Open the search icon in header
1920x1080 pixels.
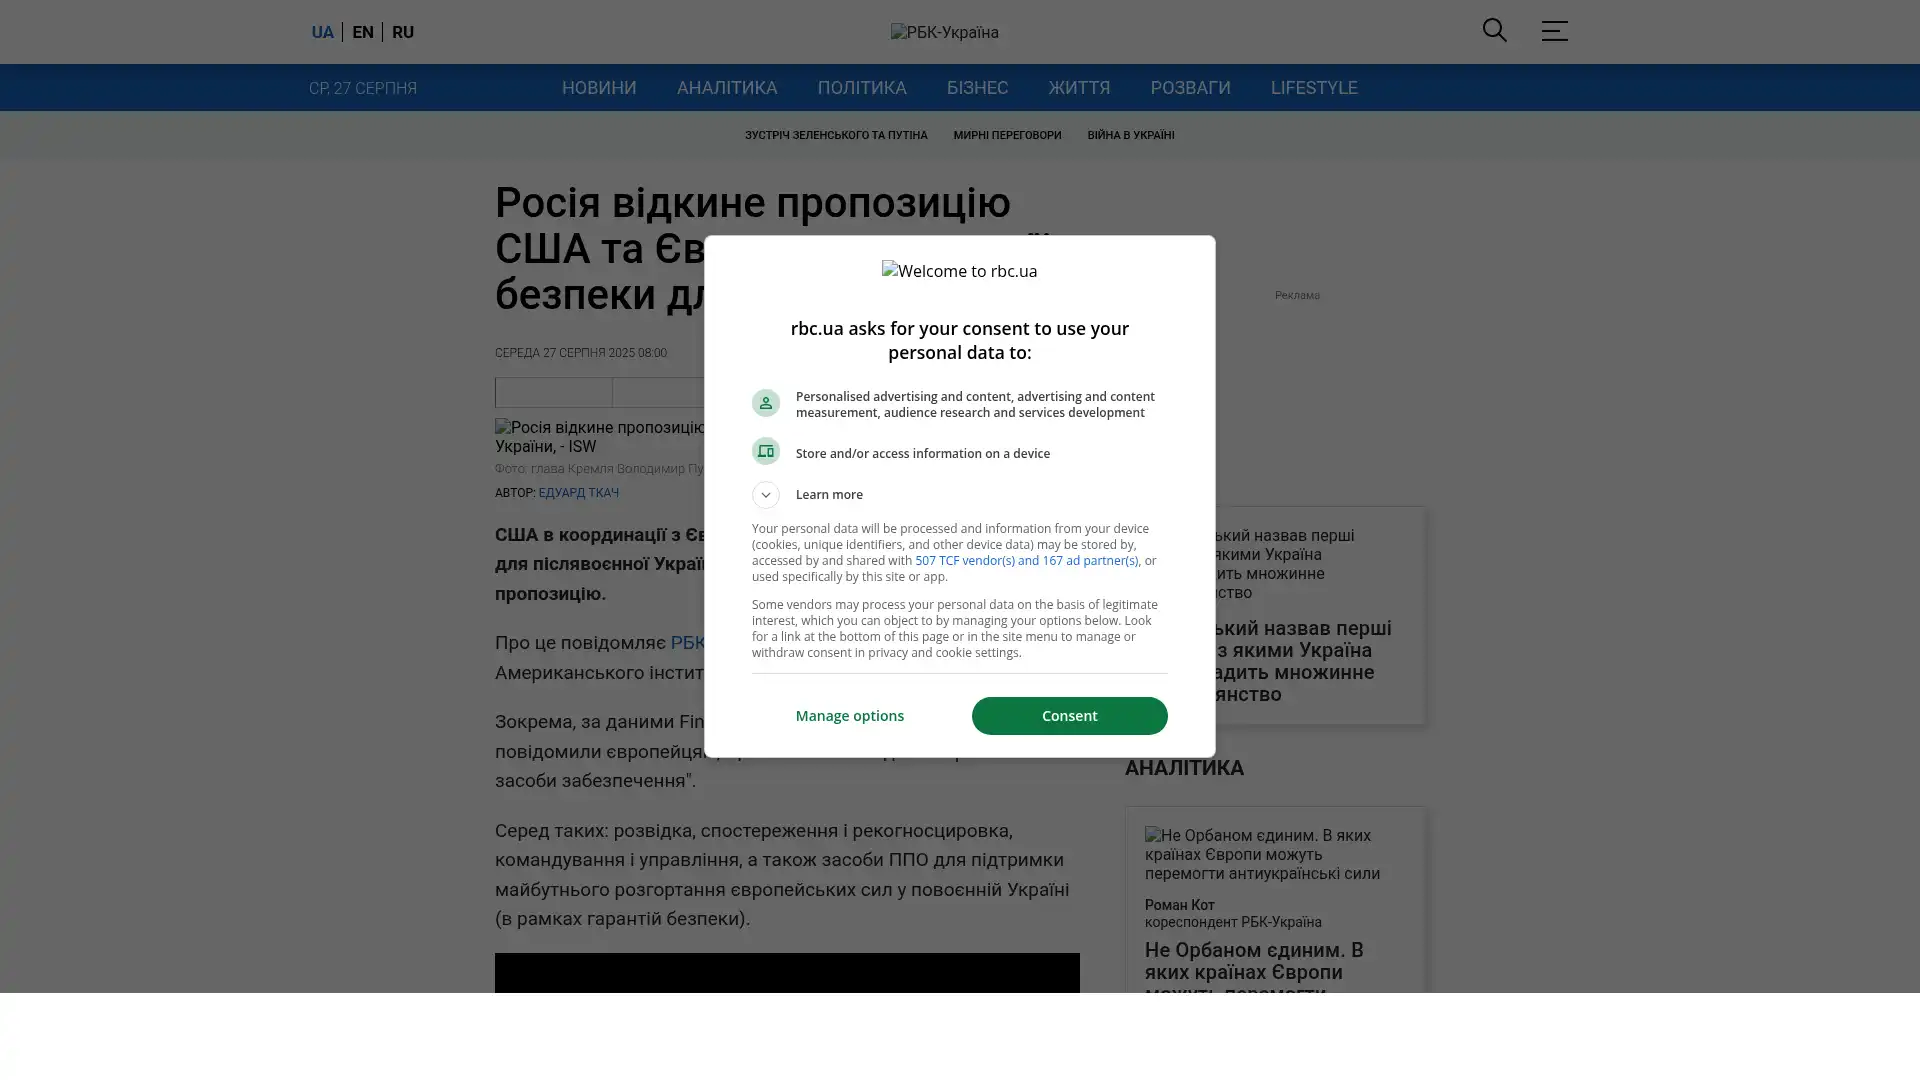[1494, 31]
